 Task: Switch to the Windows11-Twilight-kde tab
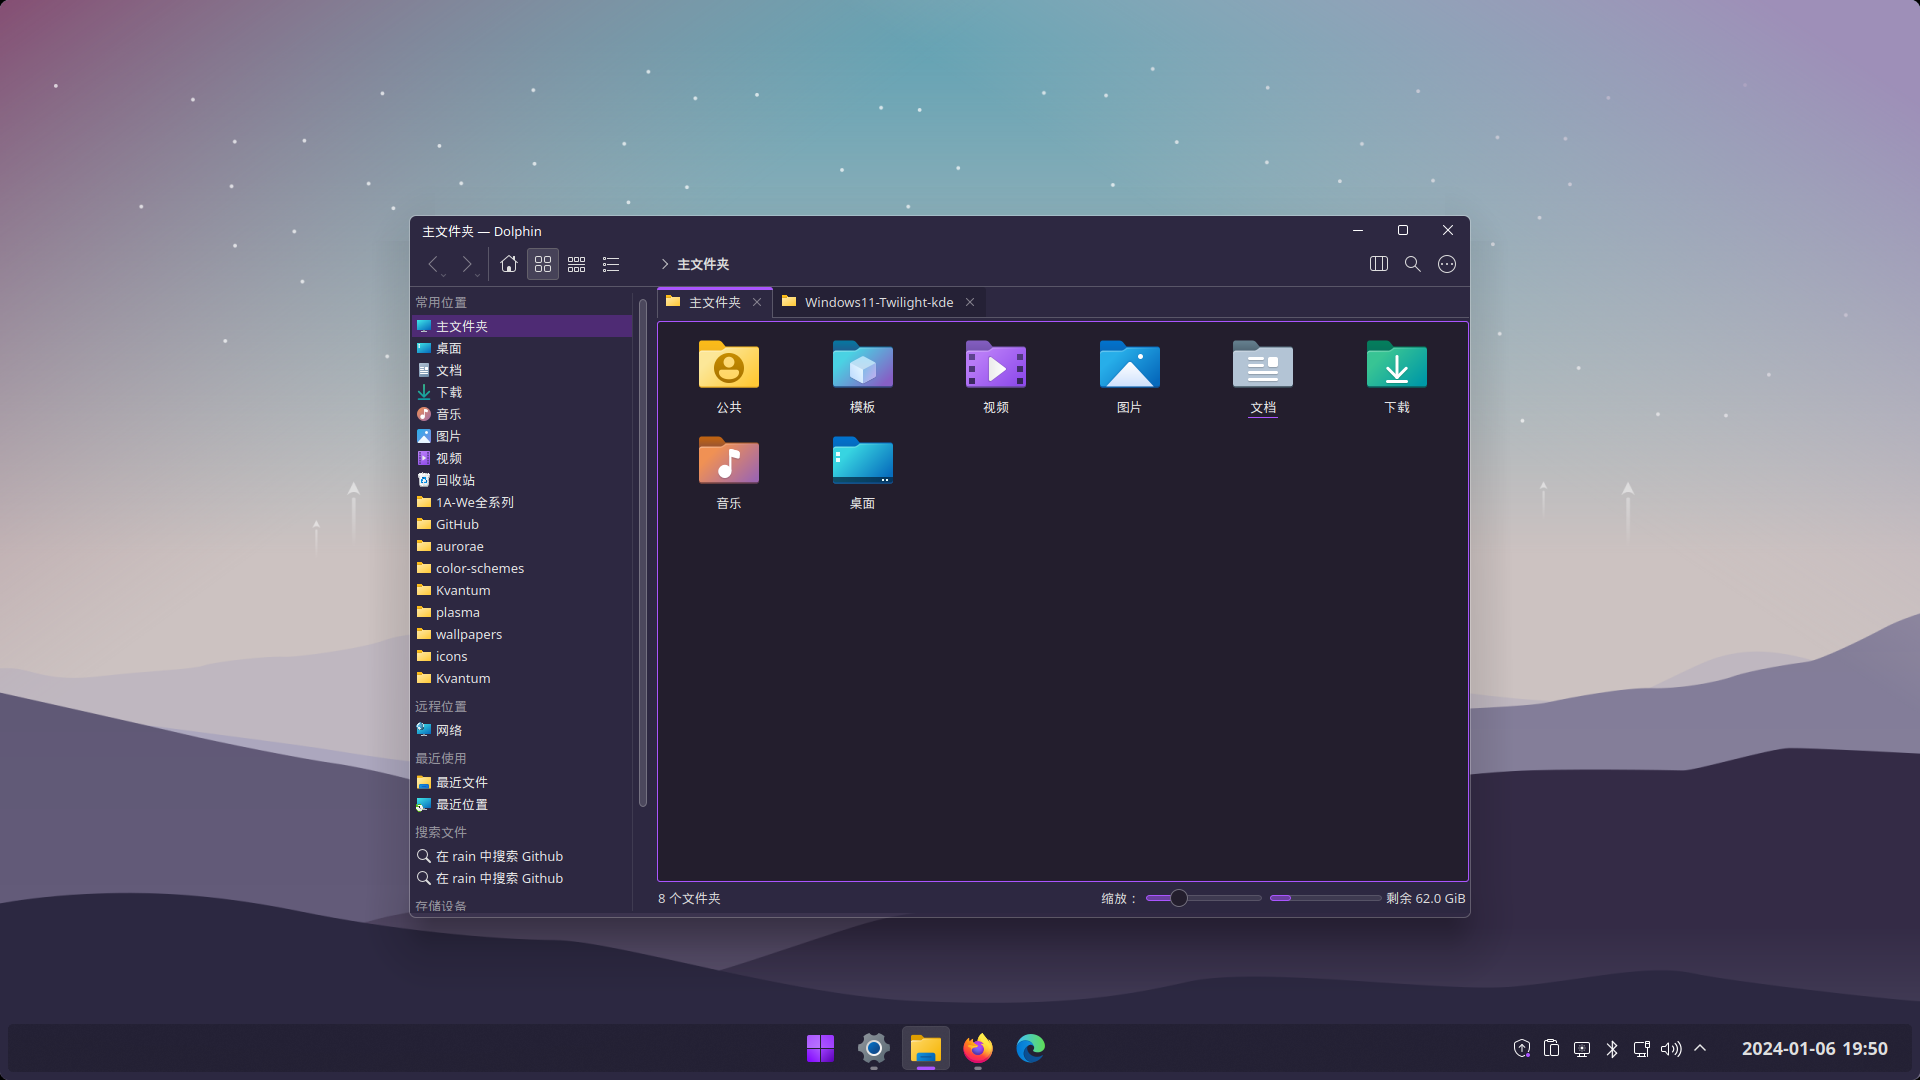[879, 302]
